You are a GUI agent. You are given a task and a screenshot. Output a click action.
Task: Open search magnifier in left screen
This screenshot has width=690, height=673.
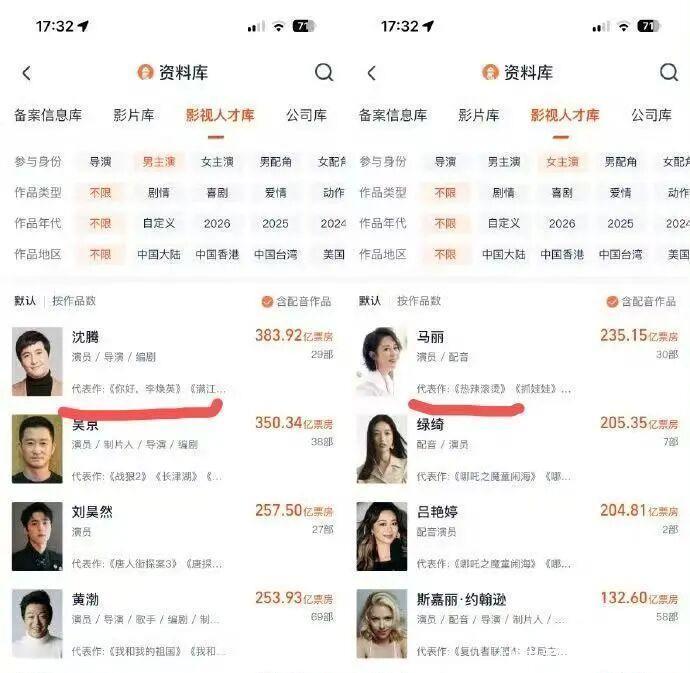click(x=324, y=73)
